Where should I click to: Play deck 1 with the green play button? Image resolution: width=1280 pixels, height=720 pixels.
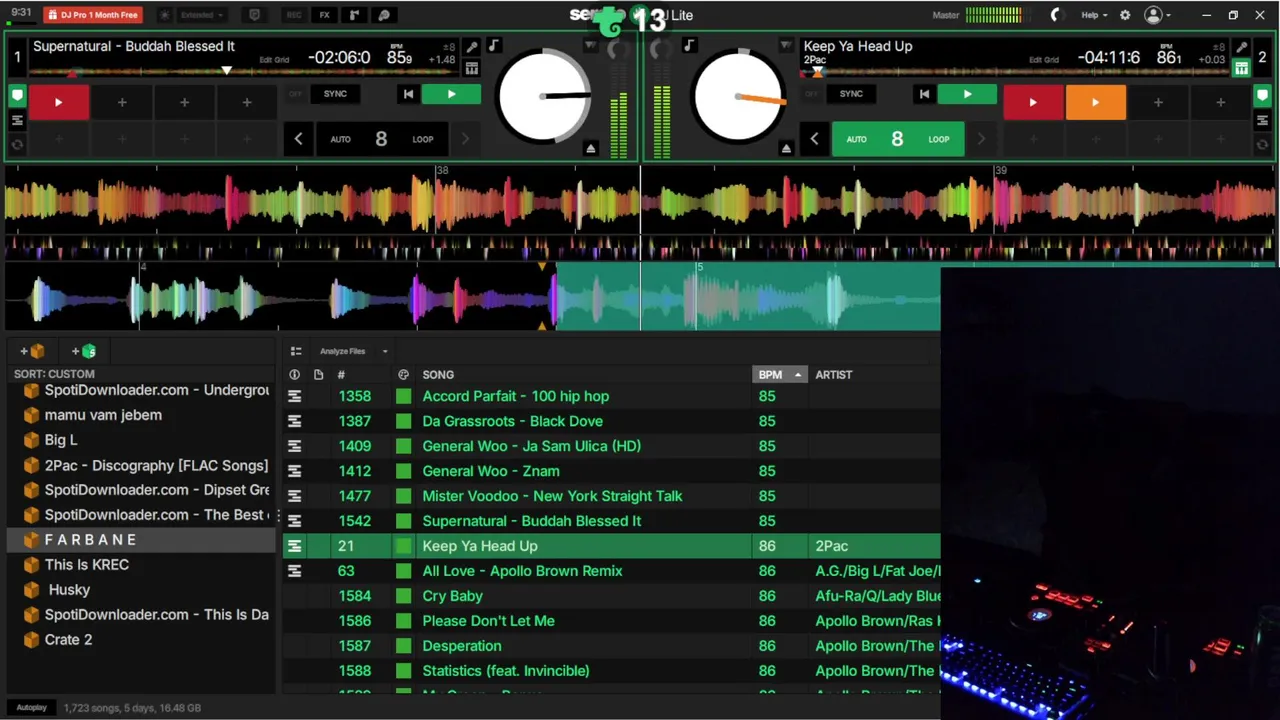pyautogui.click(x=451, y=94)
